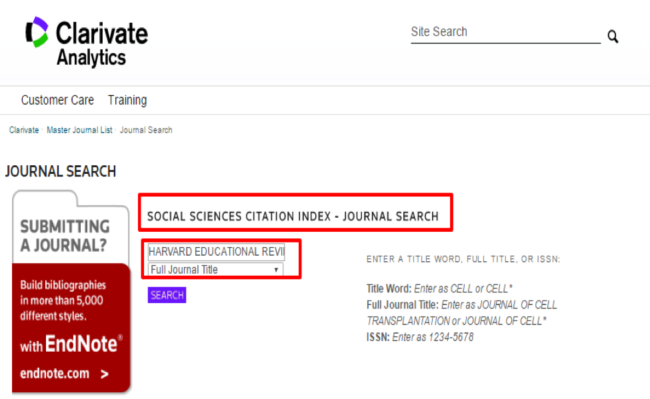Click the 'ISSN: Enter as 1234-5678' hint
The height and width of the screenshot is (399, 650).
tap(420, 337)
